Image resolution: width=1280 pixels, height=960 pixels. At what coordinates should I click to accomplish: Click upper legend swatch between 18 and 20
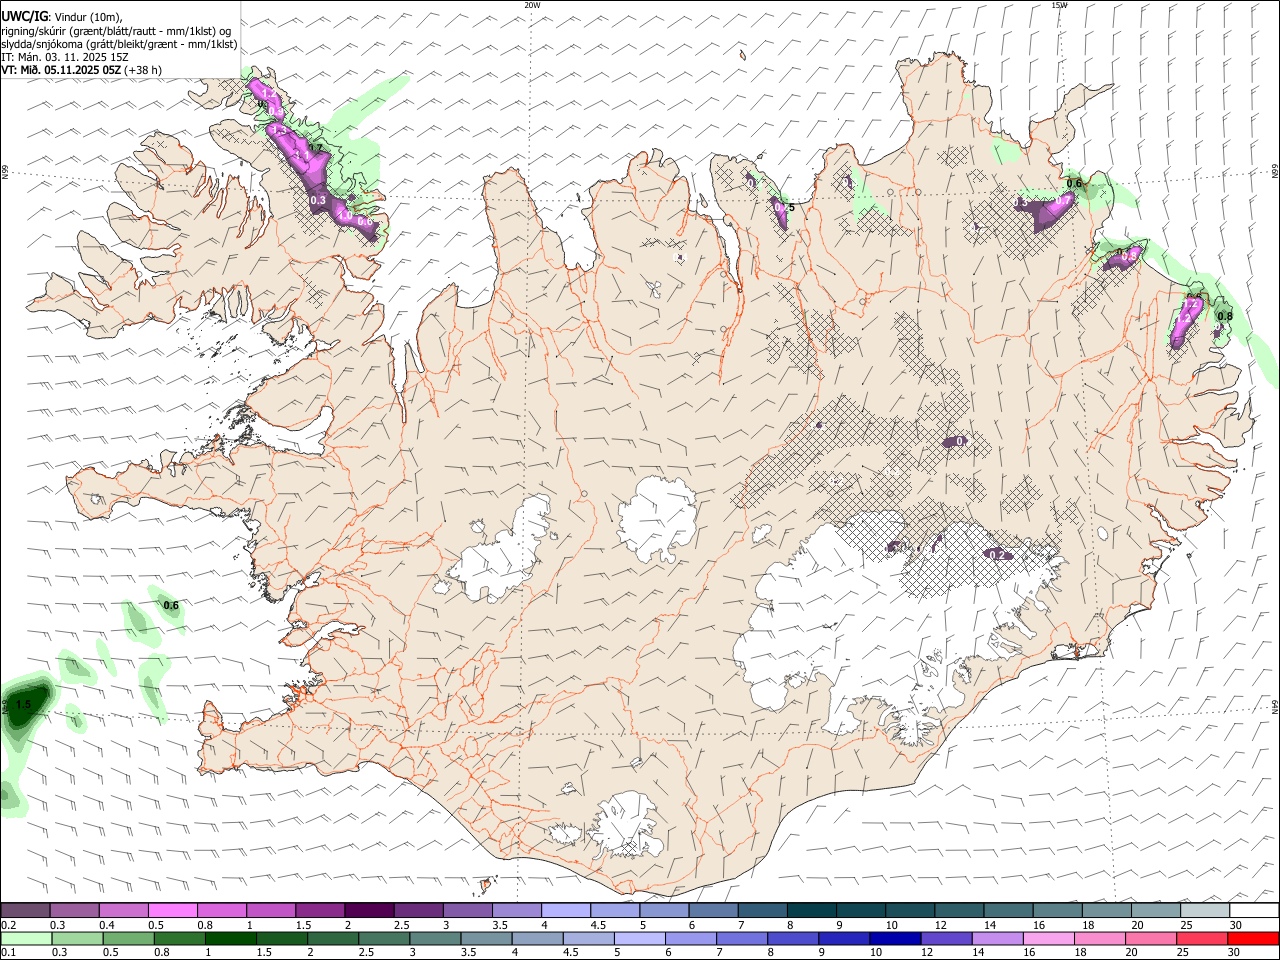[1106, 910]
